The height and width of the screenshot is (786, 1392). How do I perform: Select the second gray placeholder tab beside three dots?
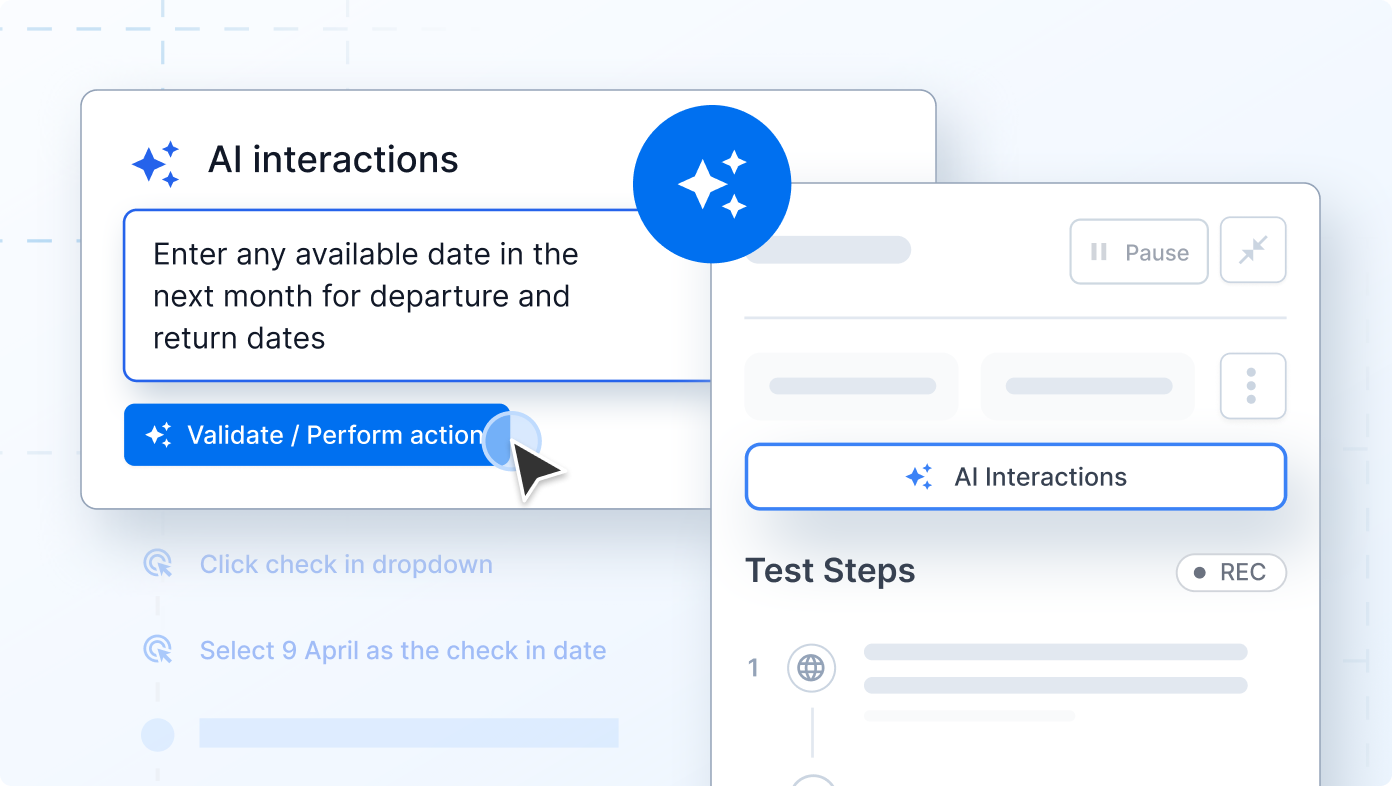1088,386
